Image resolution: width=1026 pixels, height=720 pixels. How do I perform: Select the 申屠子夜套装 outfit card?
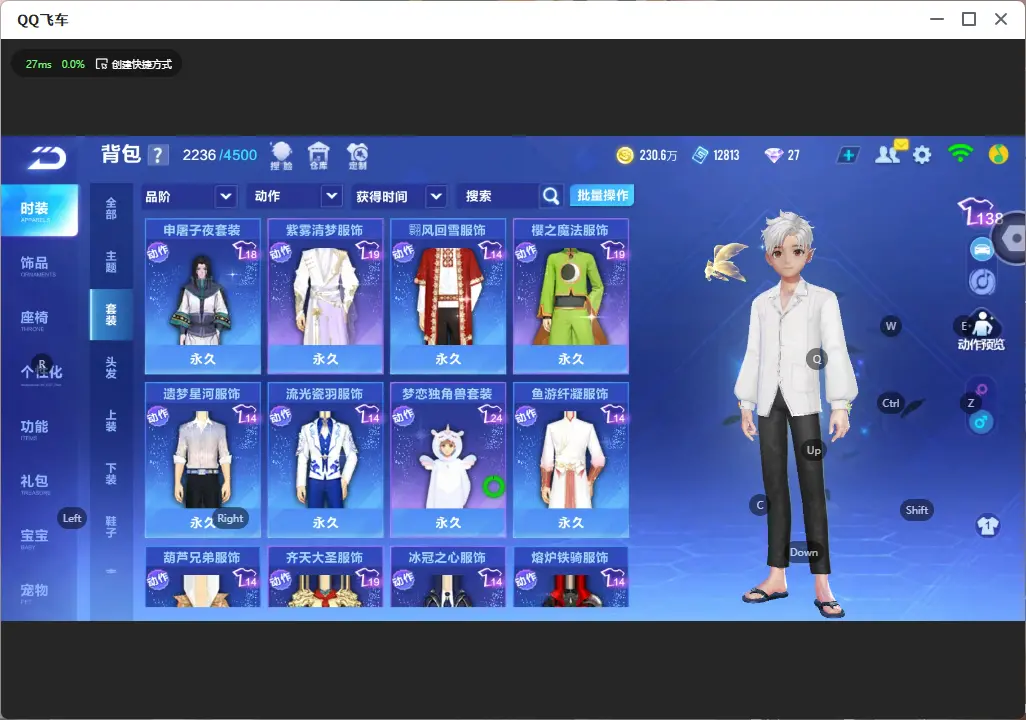tap(202, 296)
